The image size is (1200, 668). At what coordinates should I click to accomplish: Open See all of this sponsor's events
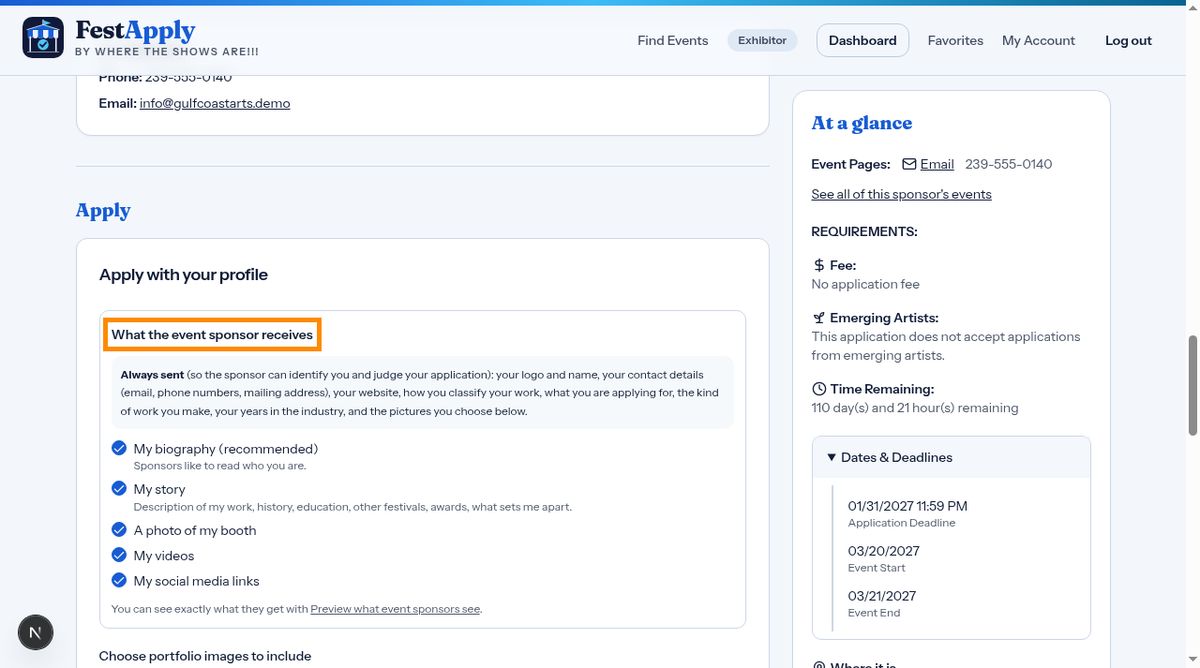[901, 194]
